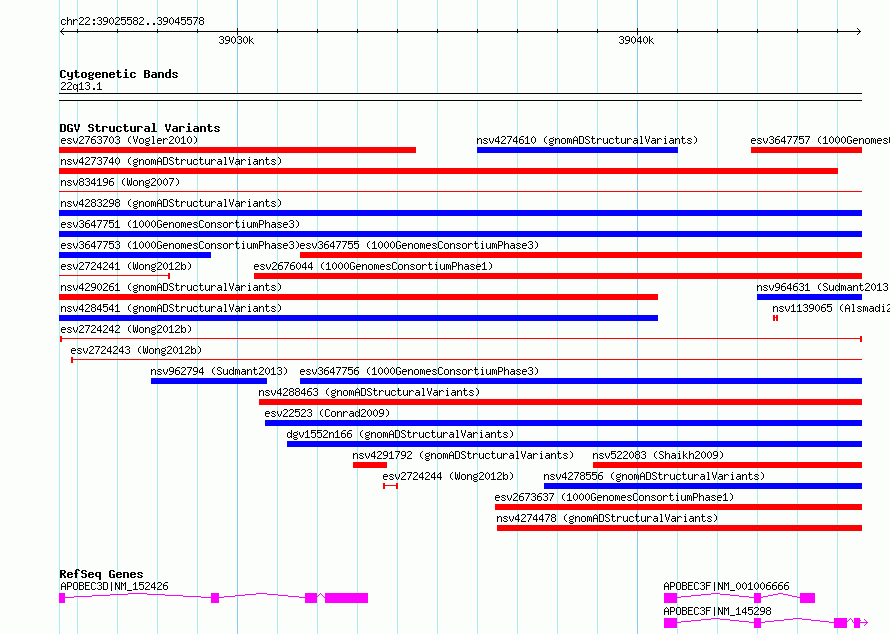890x634 pixels.
Task: Open variant nsv4283298 details
Action: [171, 203]
